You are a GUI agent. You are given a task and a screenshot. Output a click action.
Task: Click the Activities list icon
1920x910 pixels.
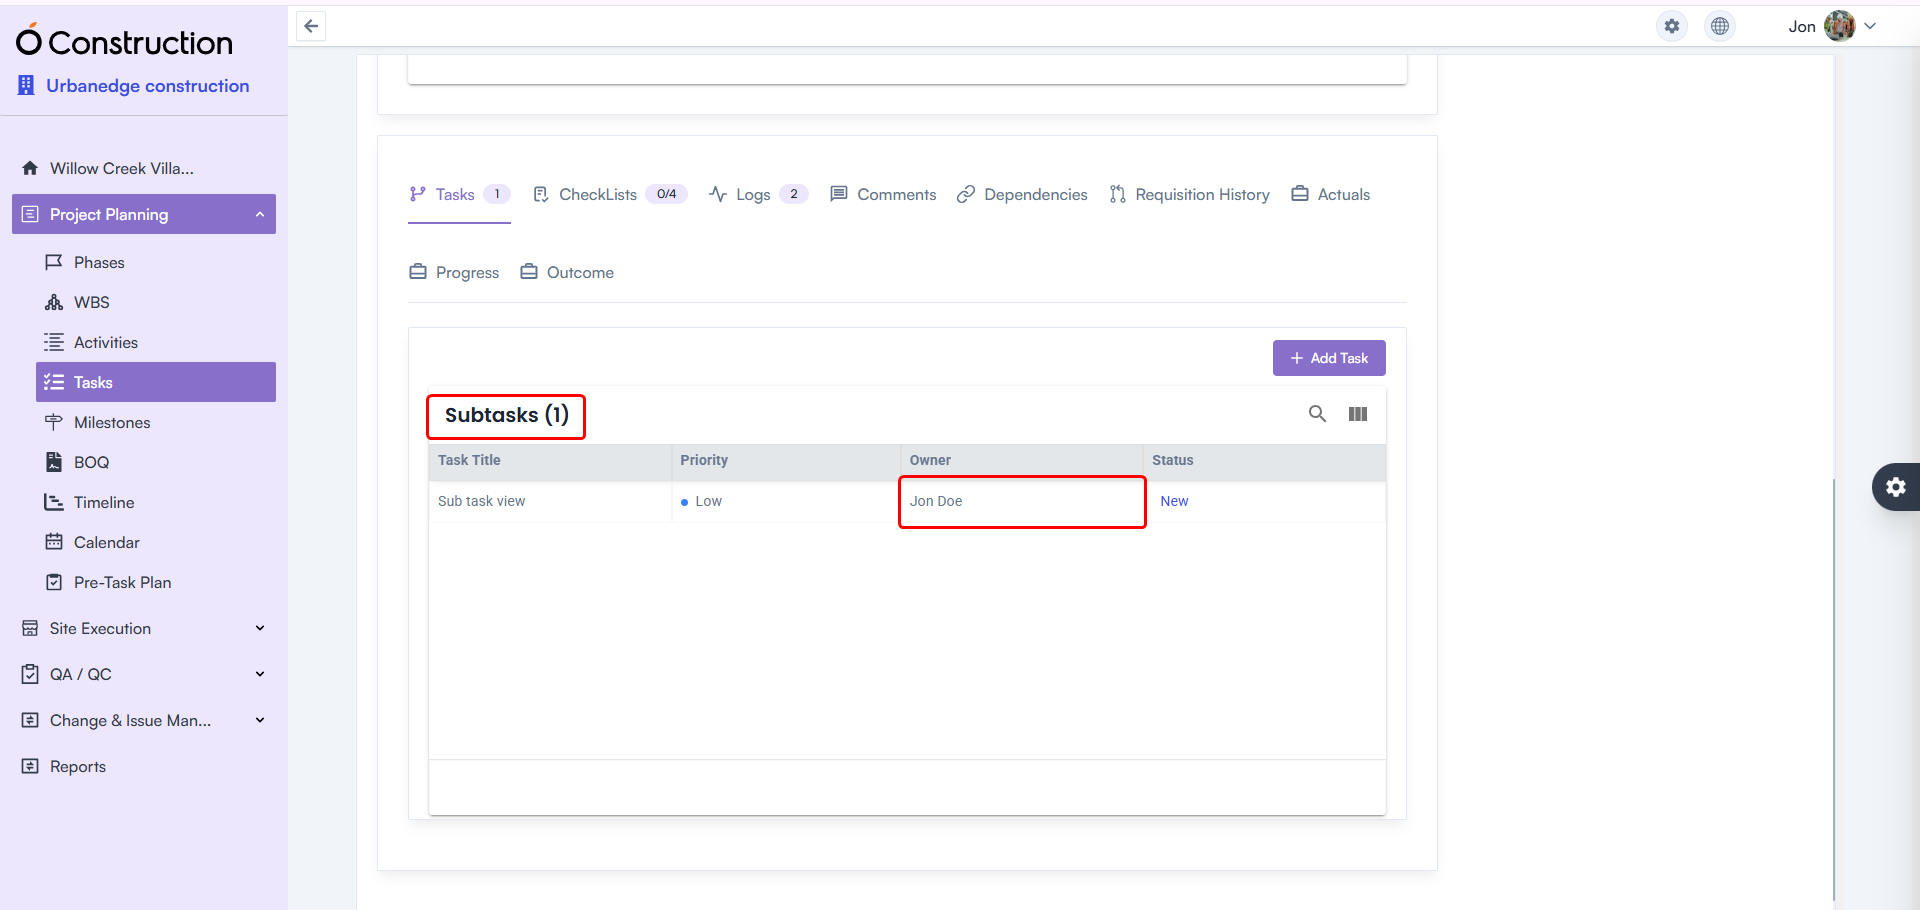[56, 342]
